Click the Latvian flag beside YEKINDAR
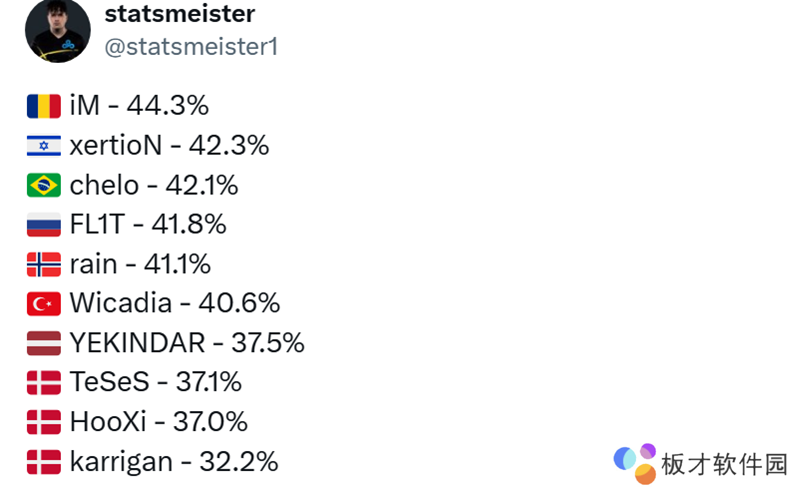This screenshot has width=800, height=489. tap(44, 344)
